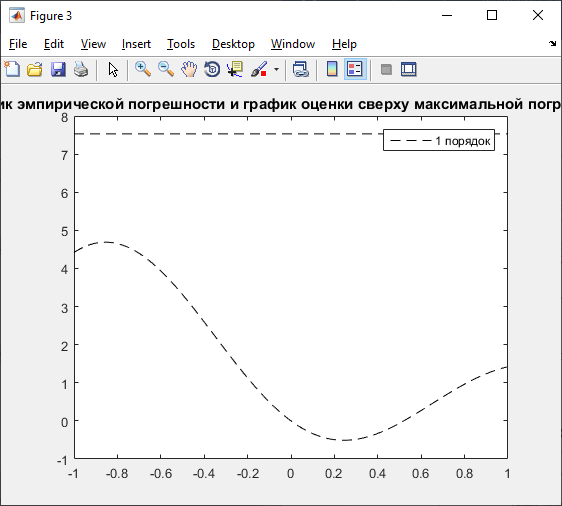The height and width of the screenshot is (506, 562).
Task: Activate the Zoom In magnifier tool
Action: click(x=143, y=69)
